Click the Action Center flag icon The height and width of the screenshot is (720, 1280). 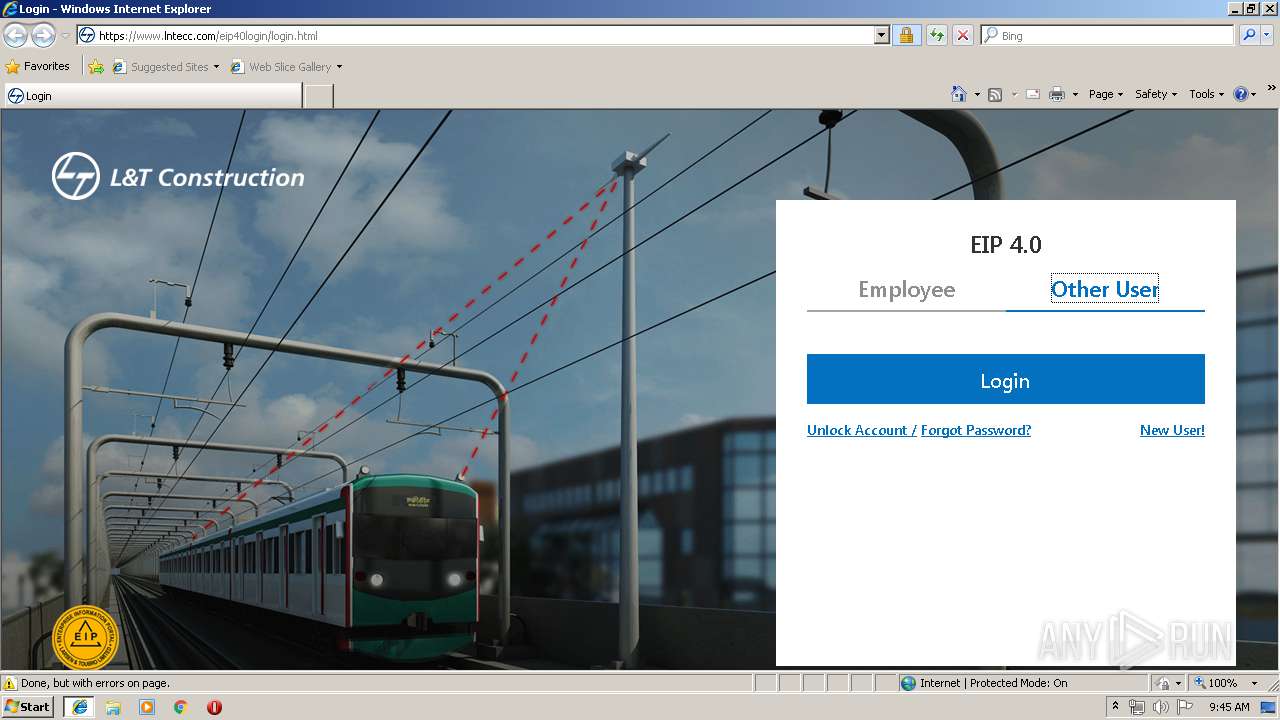click(x=1184, y=707)
